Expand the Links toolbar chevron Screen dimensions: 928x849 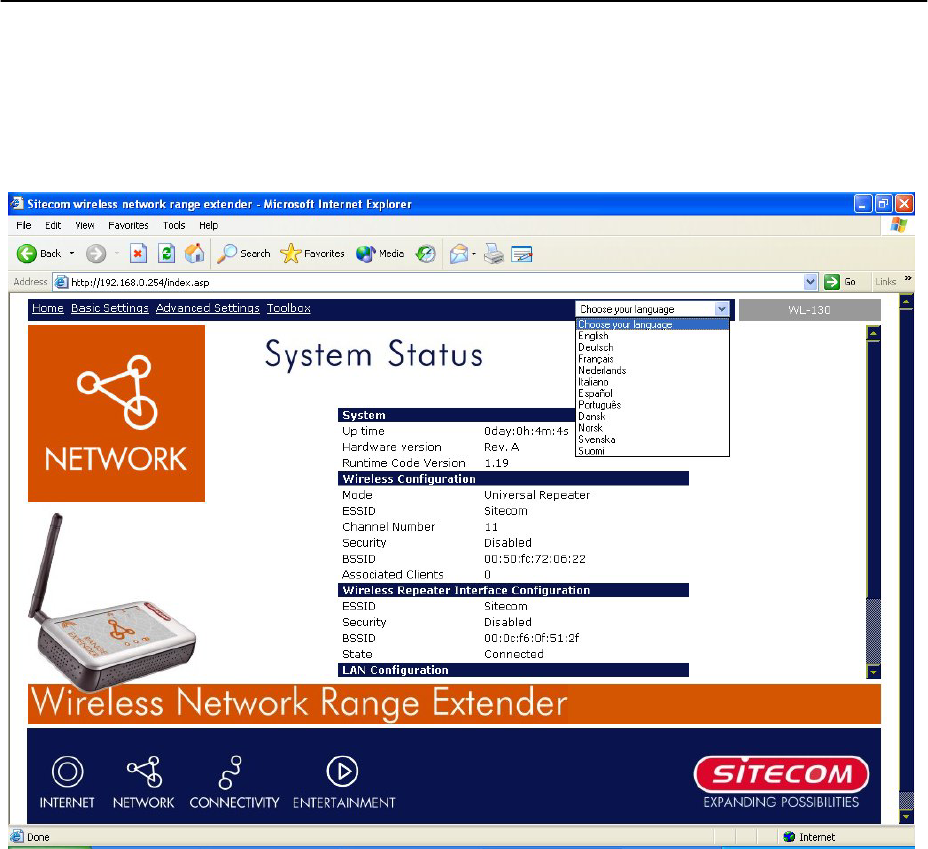pos(908,278)
